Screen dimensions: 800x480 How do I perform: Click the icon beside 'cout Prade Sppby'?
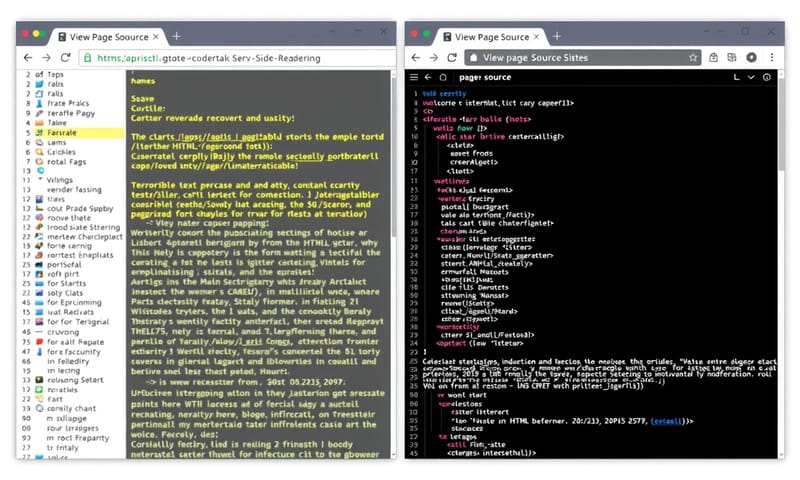[x=39, y=209]
